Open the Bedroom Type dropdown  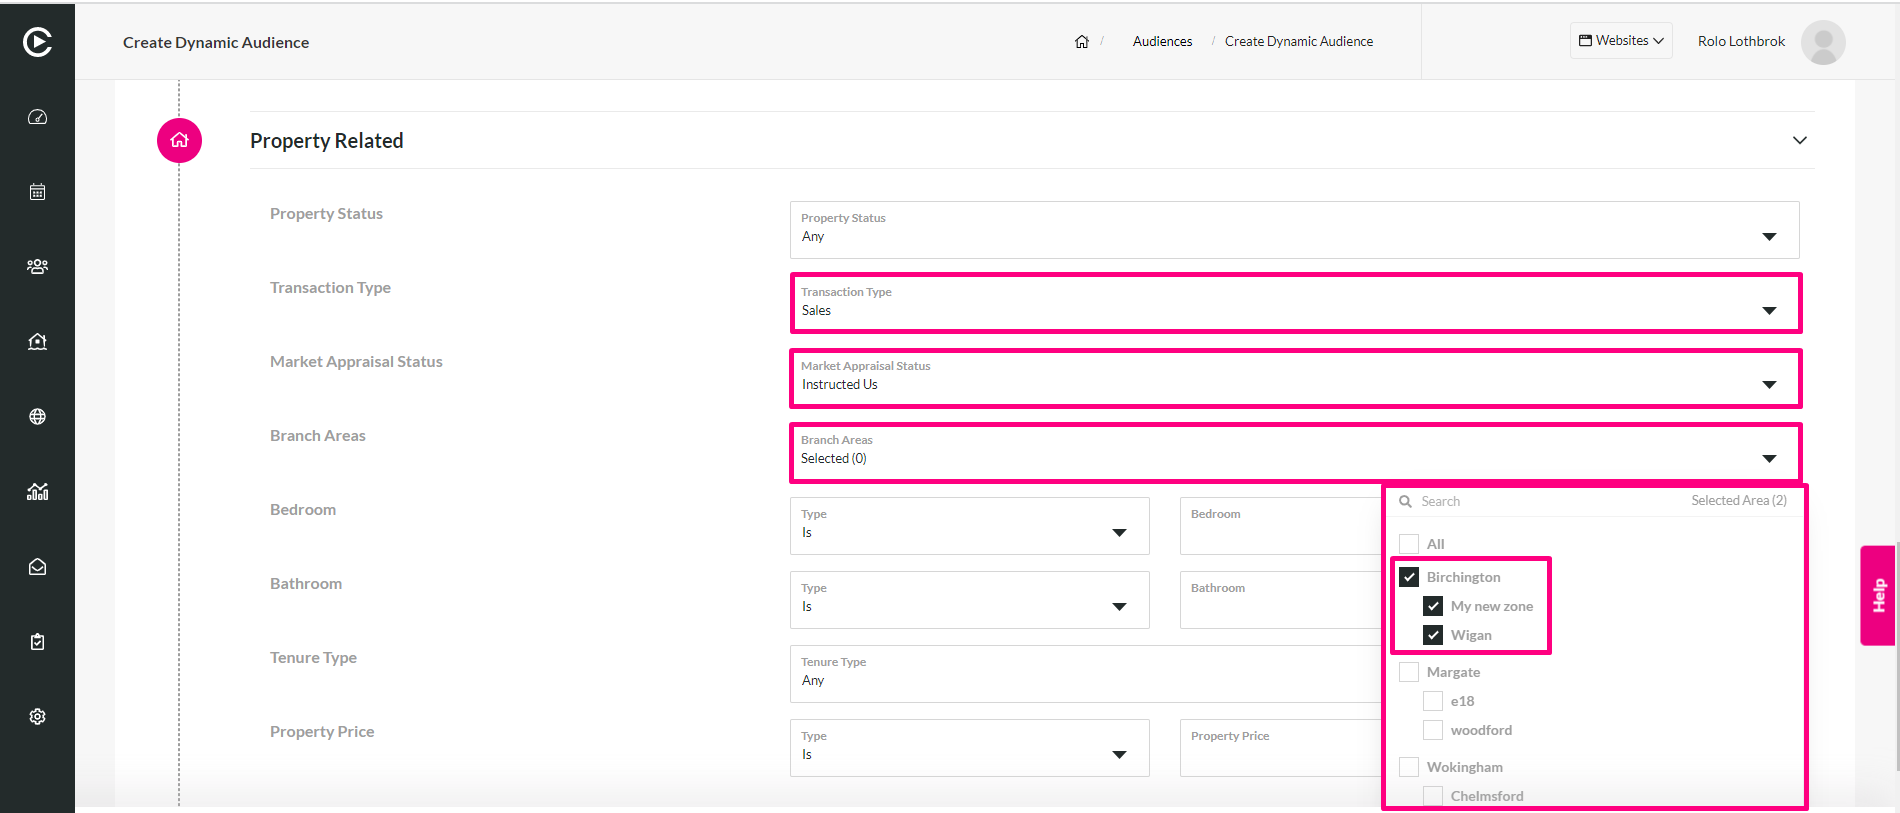pos(969,526)
